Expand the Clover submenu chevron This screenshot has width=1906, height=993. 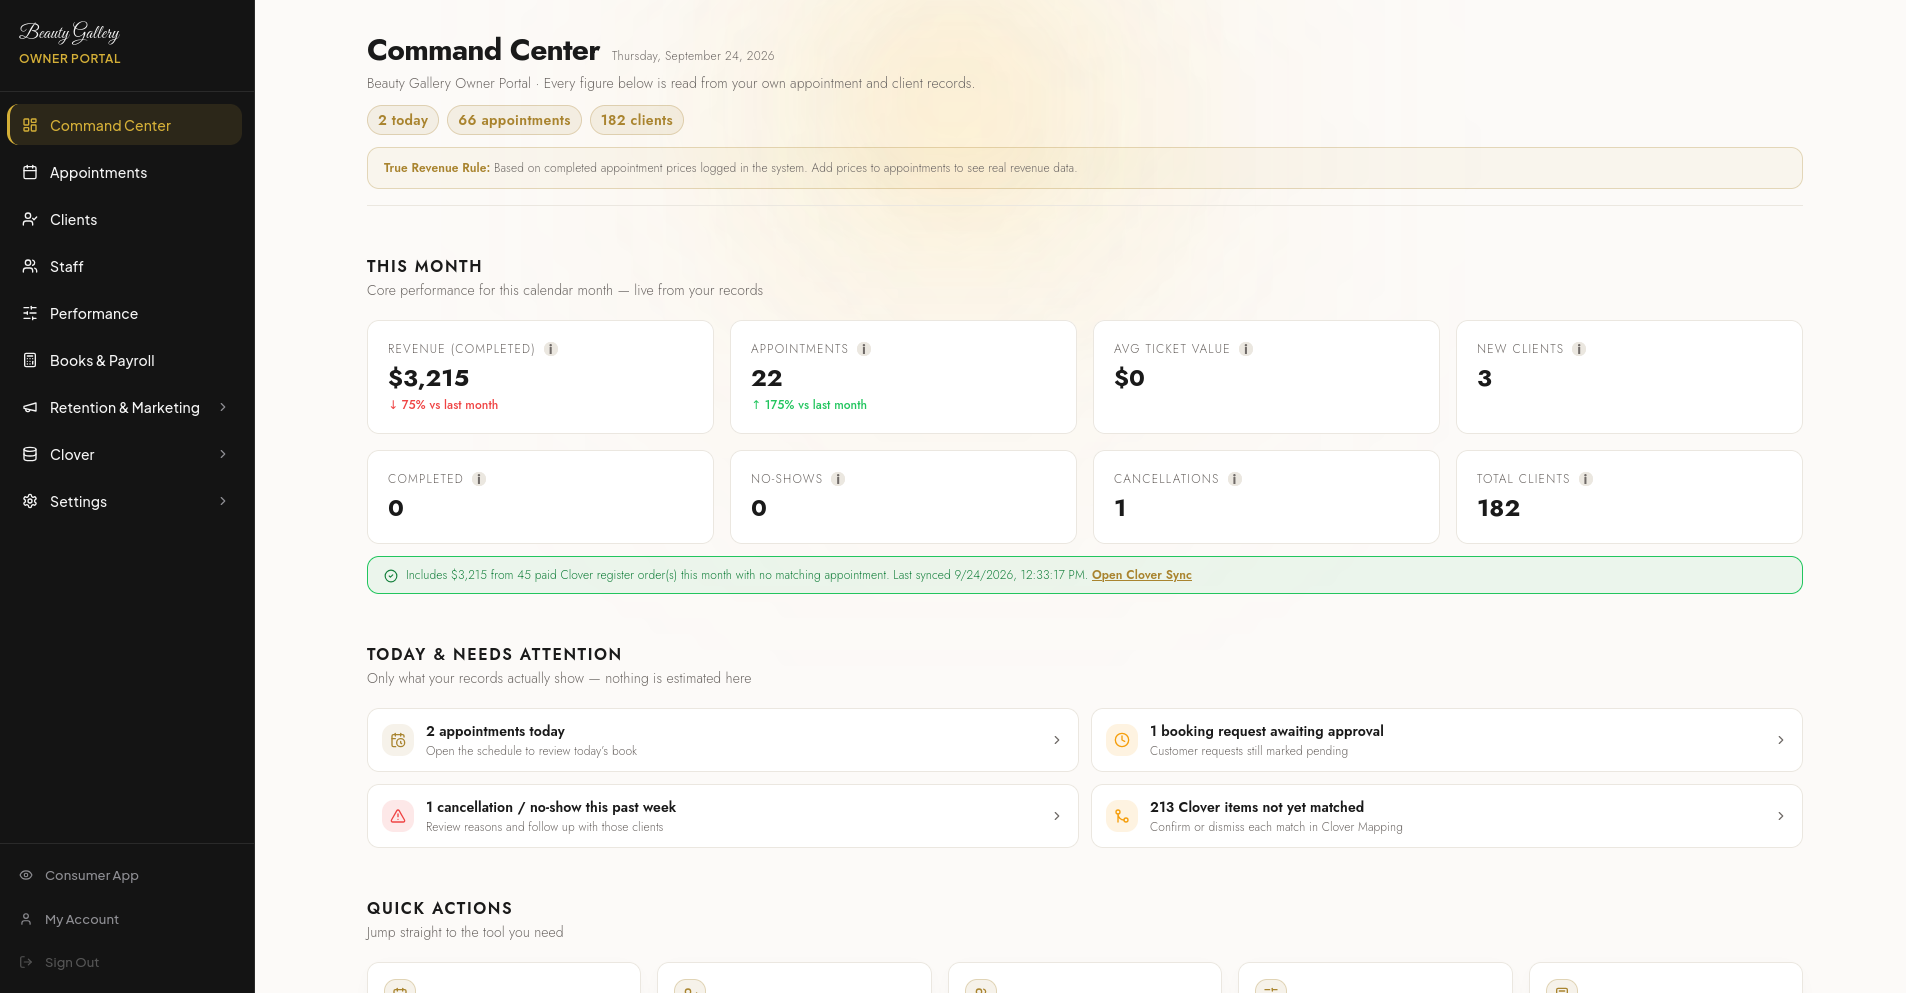[x=223, y=454]
